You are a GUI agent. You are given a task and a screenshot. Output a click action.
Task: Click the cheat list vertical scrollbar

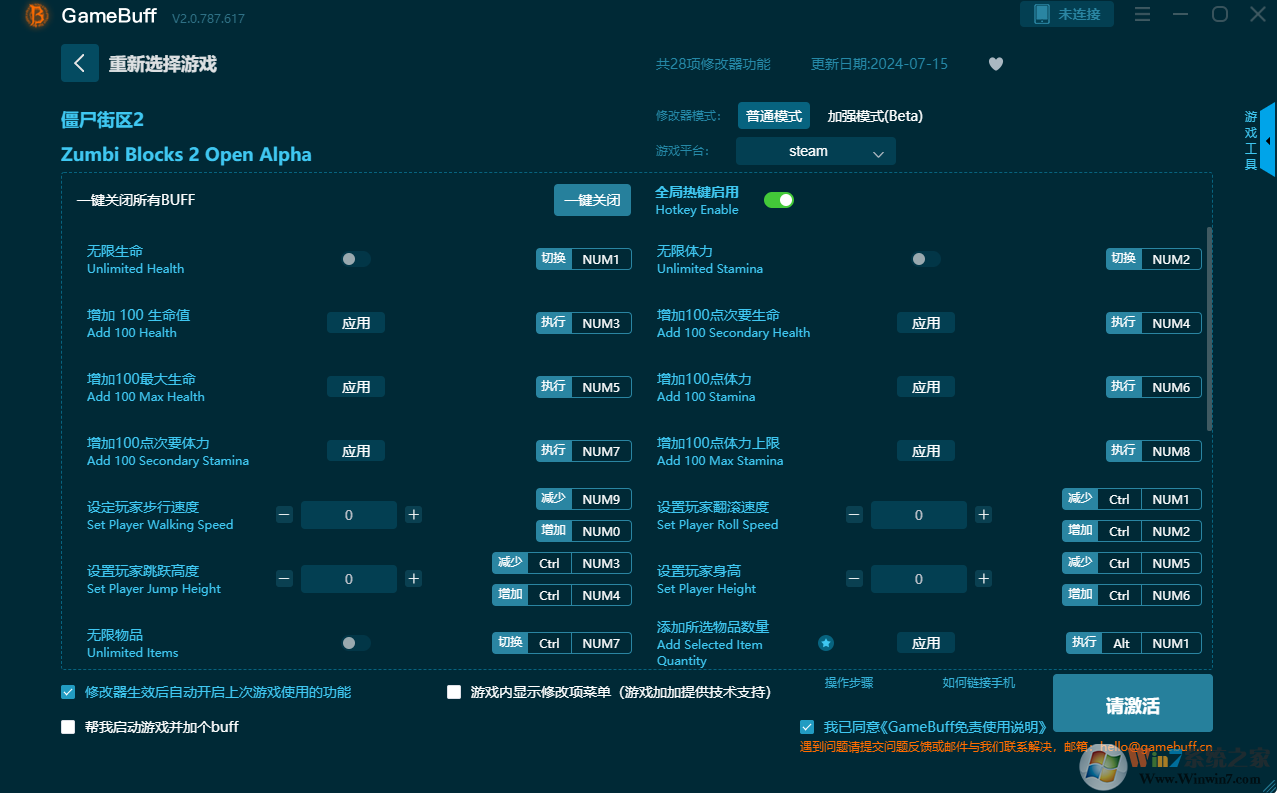coord(1209,330)
